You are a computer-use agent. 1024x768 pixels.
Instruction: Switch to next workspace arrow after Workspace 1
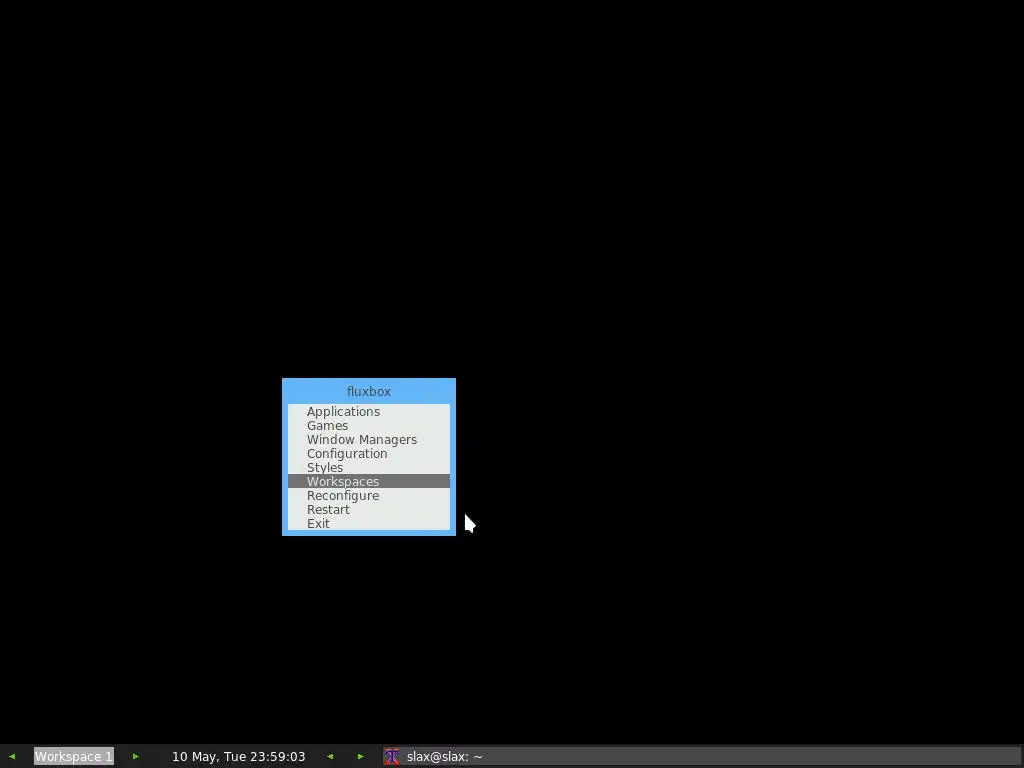[x=136, y=756]
